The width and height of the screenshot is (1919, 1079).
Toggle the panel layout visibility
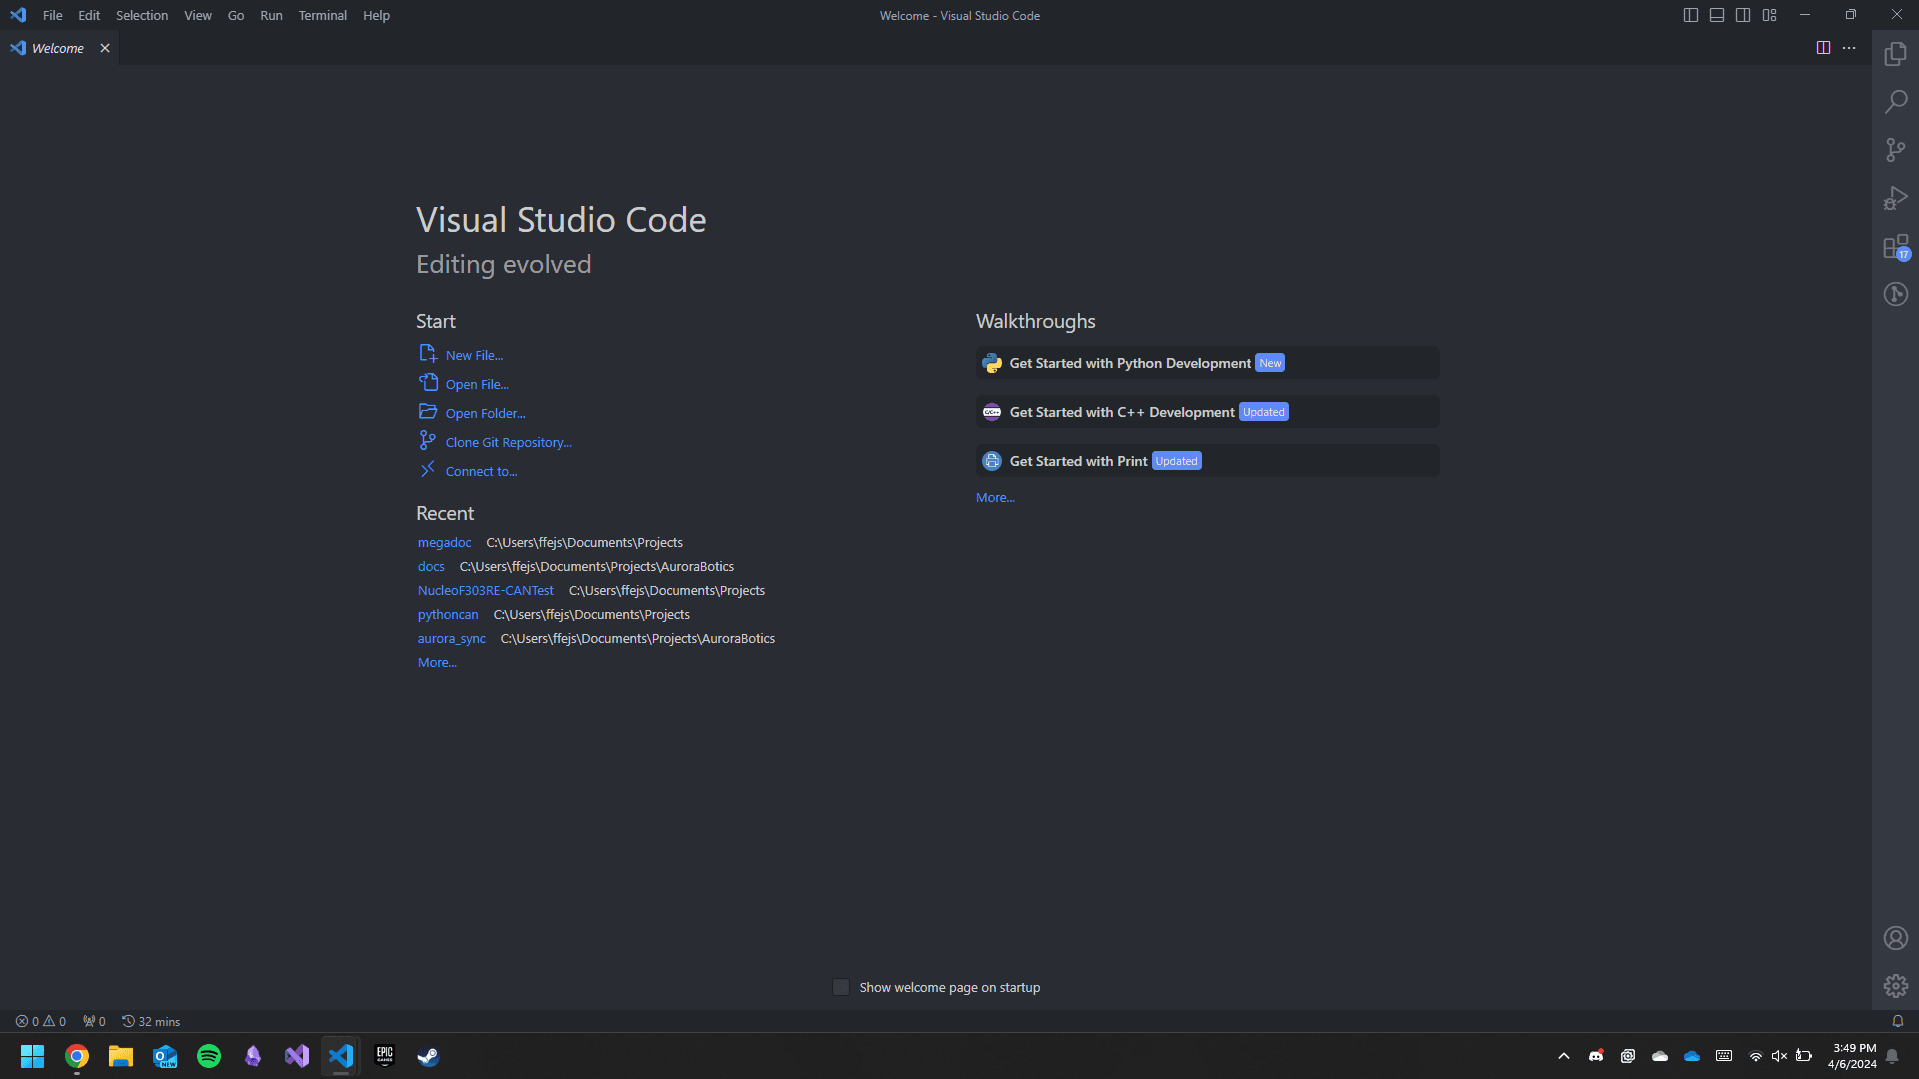click(x=1716, y=15)
